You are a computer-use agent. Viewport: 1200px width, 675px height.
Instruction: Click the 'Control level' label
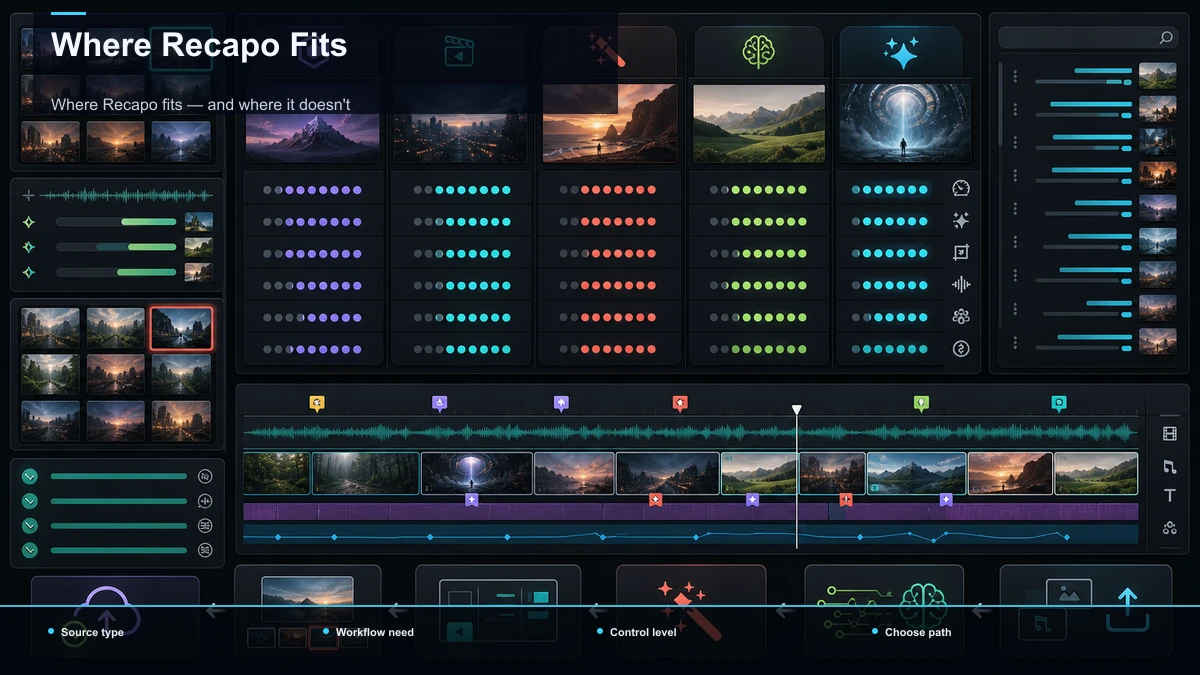643,632
